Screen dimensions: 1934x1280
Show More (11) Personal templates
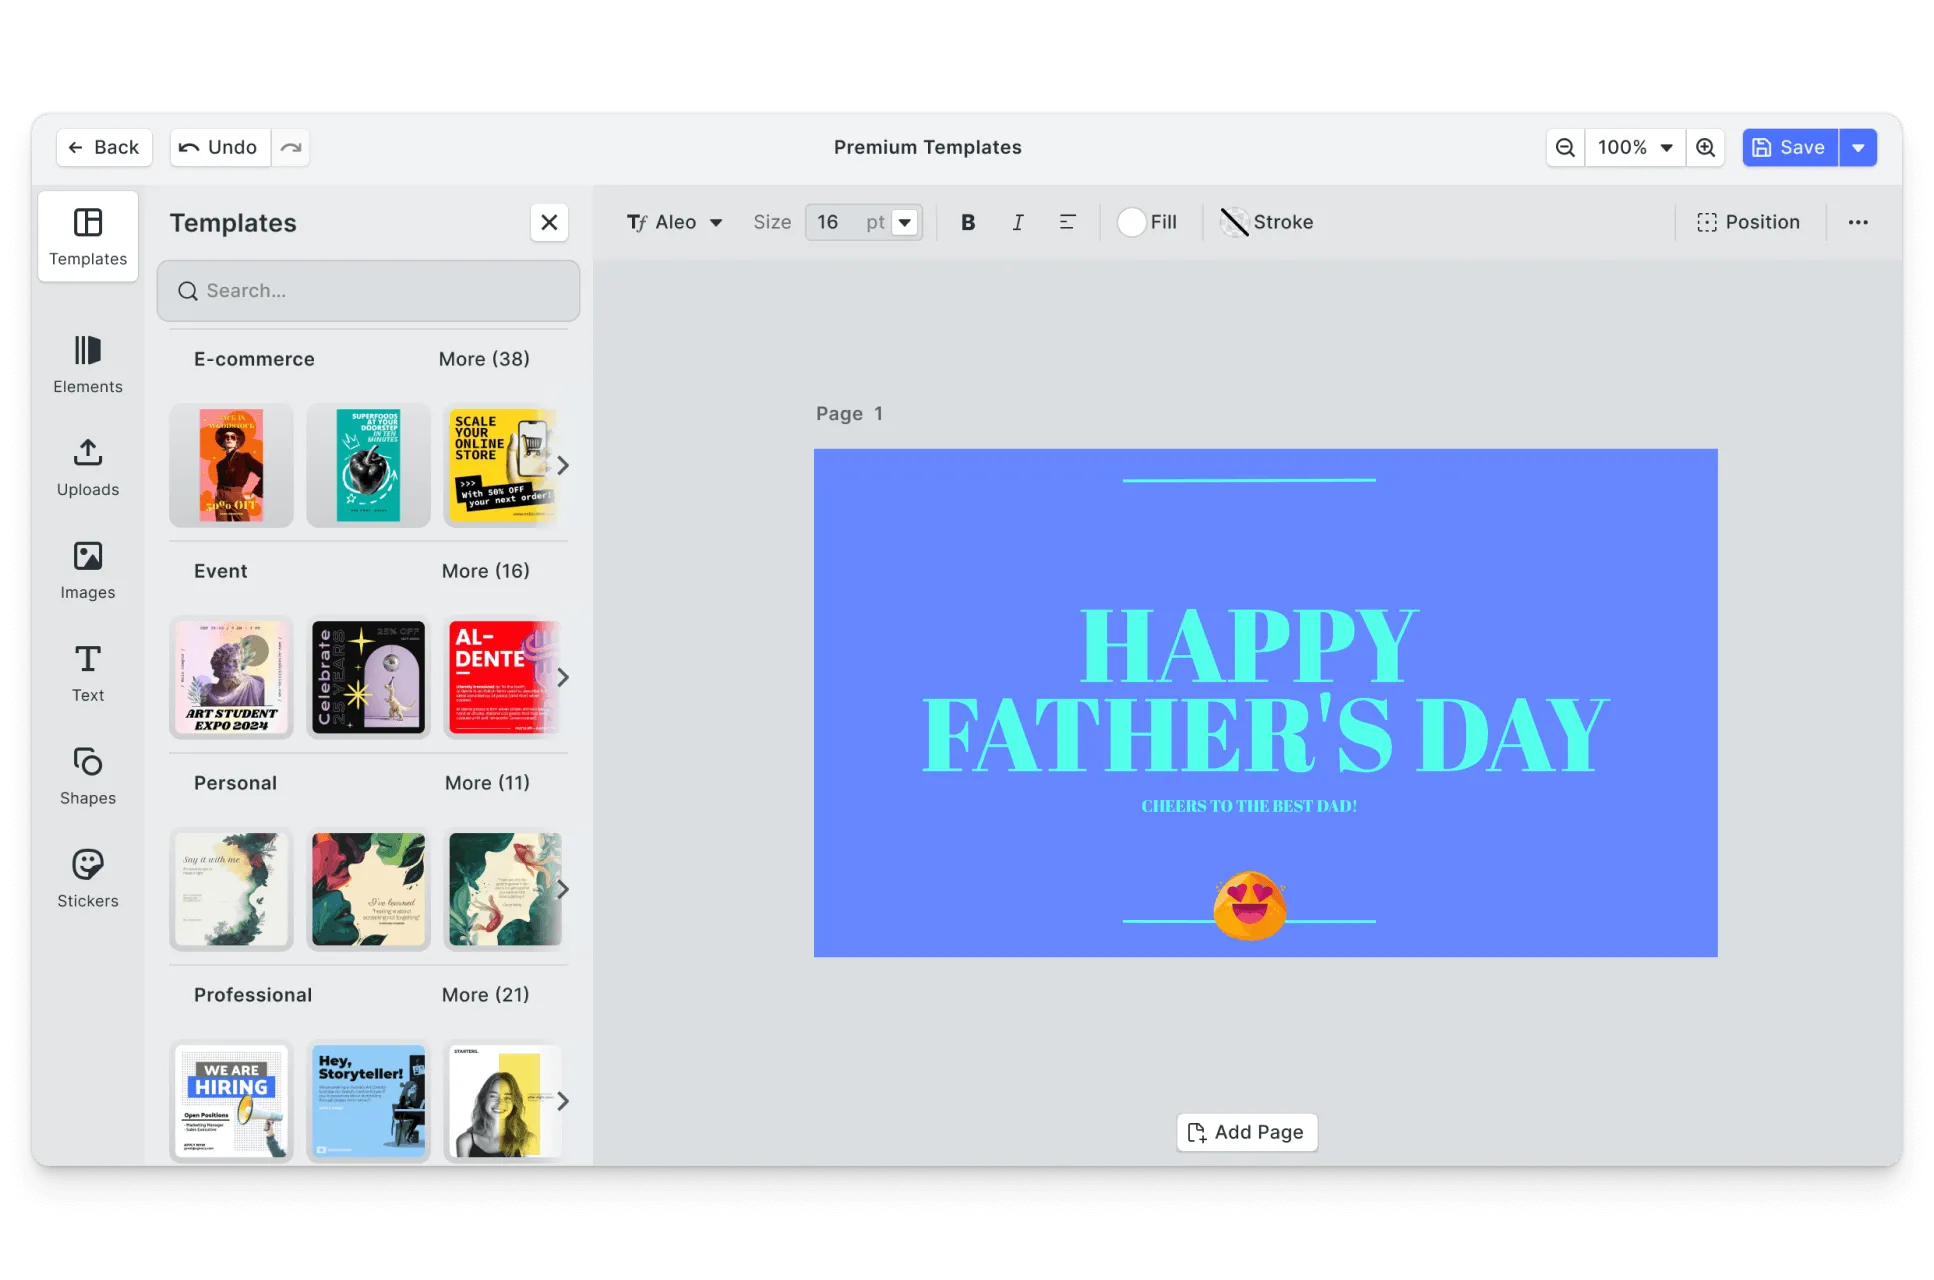(487, 783)
